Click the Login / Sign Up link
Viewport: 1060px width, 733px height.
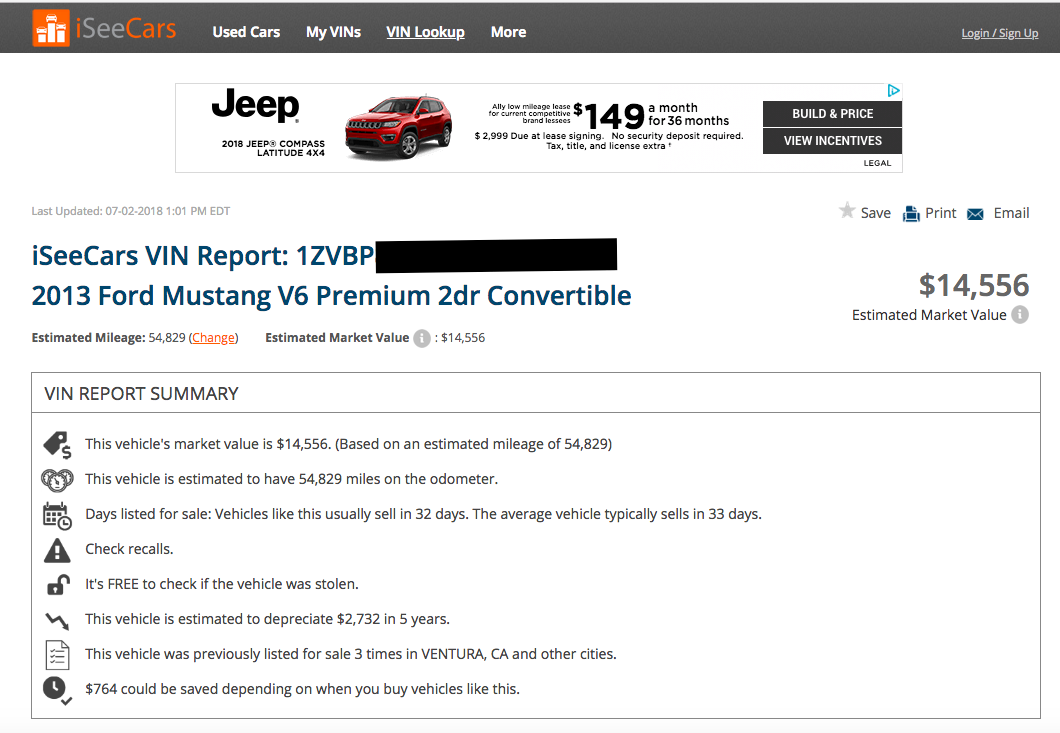coord(1000,33)
